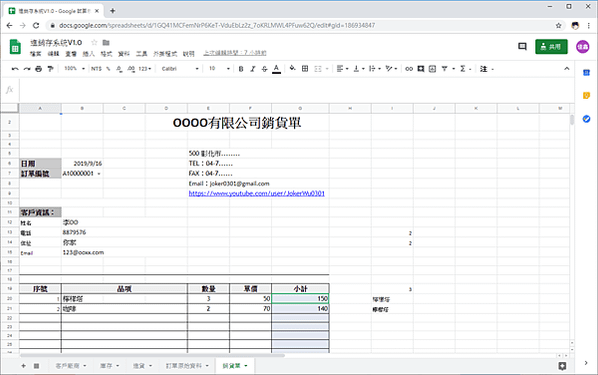
Task: Click the move to folder icon
Action: point(106,42)
